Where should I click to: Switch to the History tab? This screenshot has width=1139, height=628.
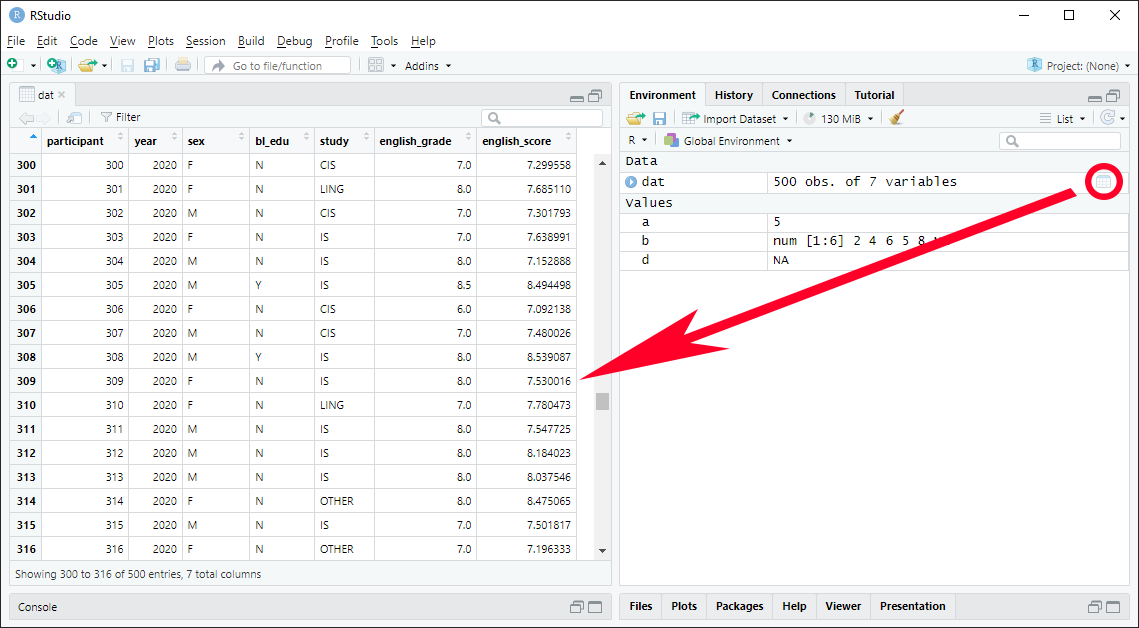733,95
